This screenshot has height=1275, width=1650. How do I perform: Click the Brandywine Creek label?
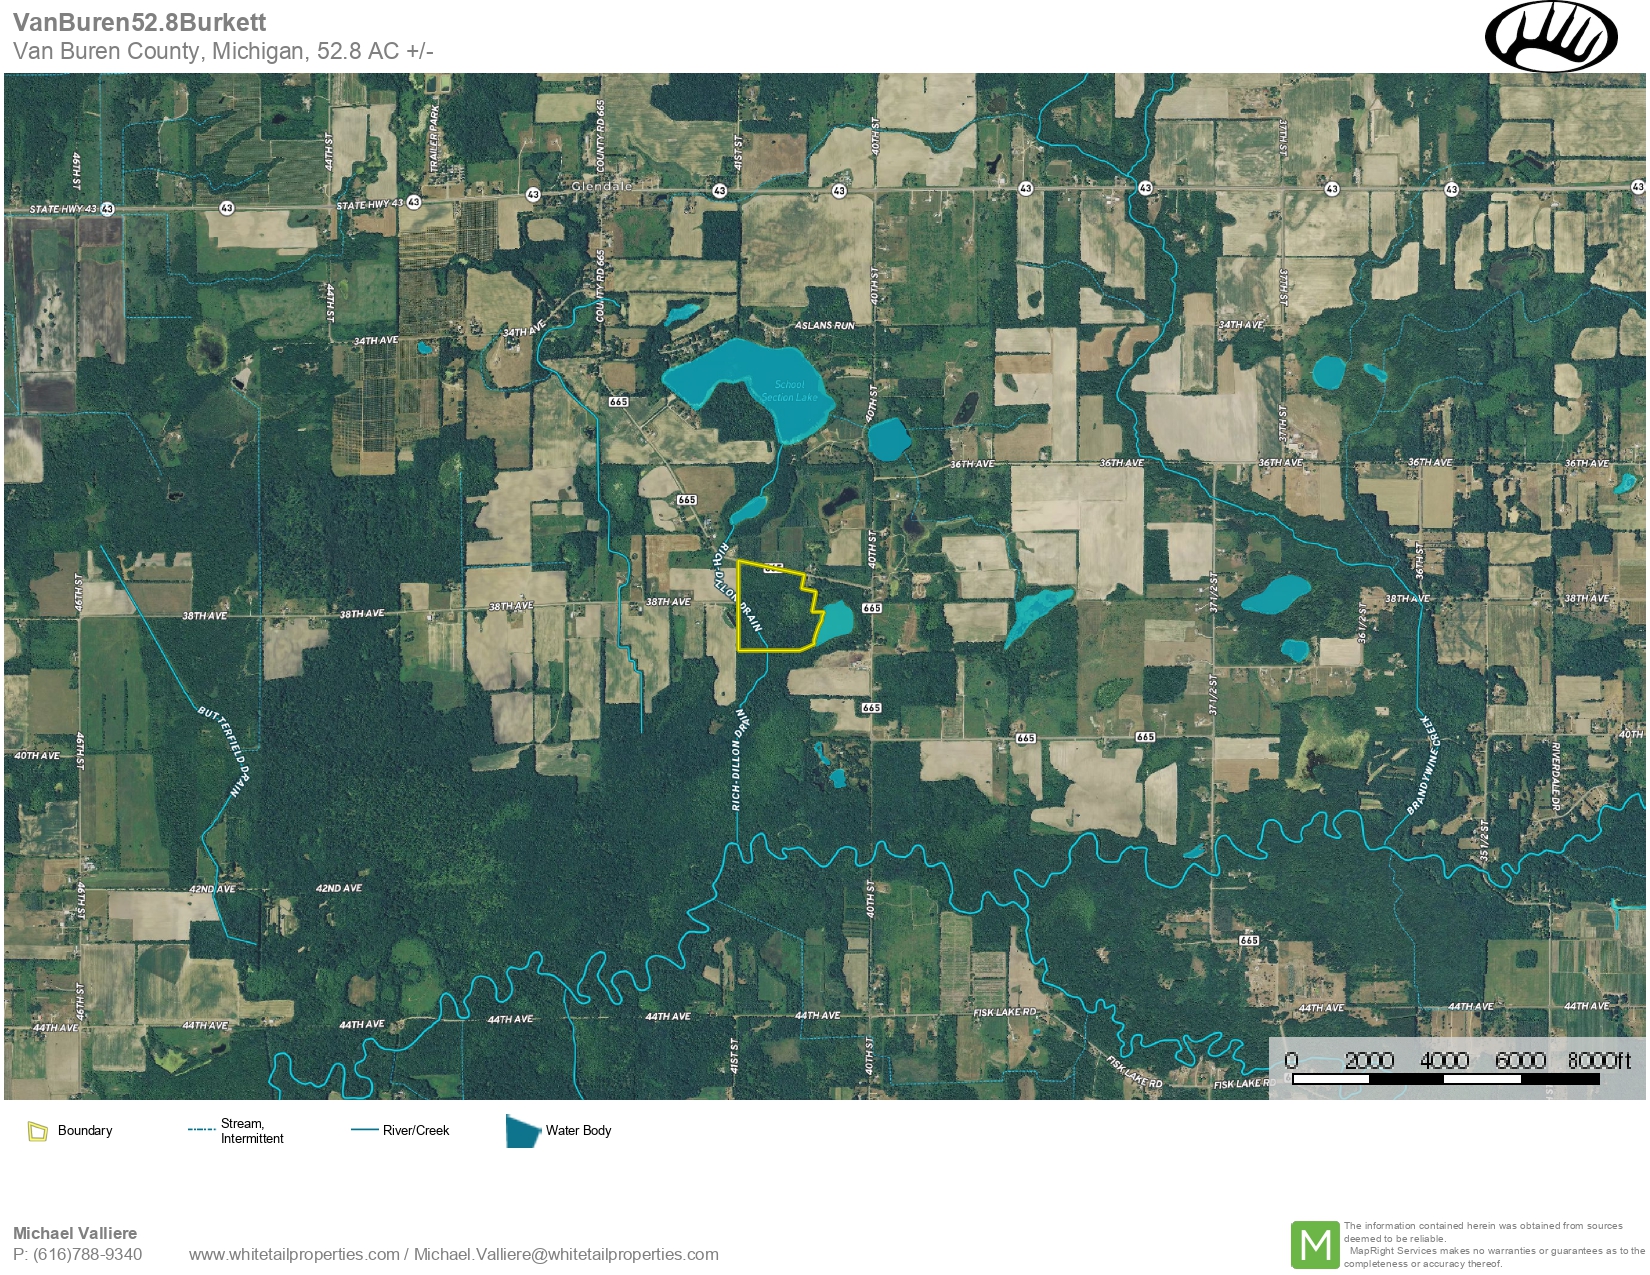[x=1423, y=765]
